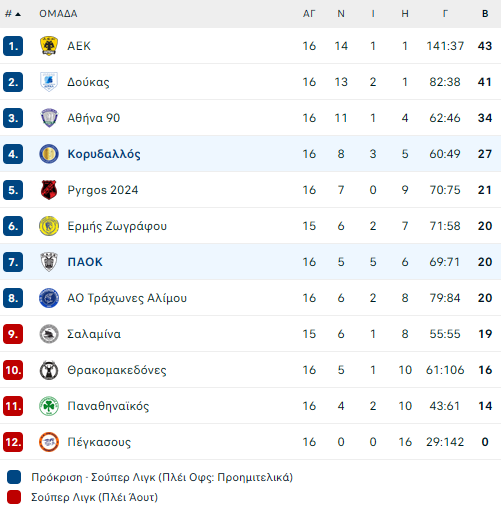Screen dimensions: 501x508
Task: Open the Σαλαμίνα team link
Action: tap(94, 334)
